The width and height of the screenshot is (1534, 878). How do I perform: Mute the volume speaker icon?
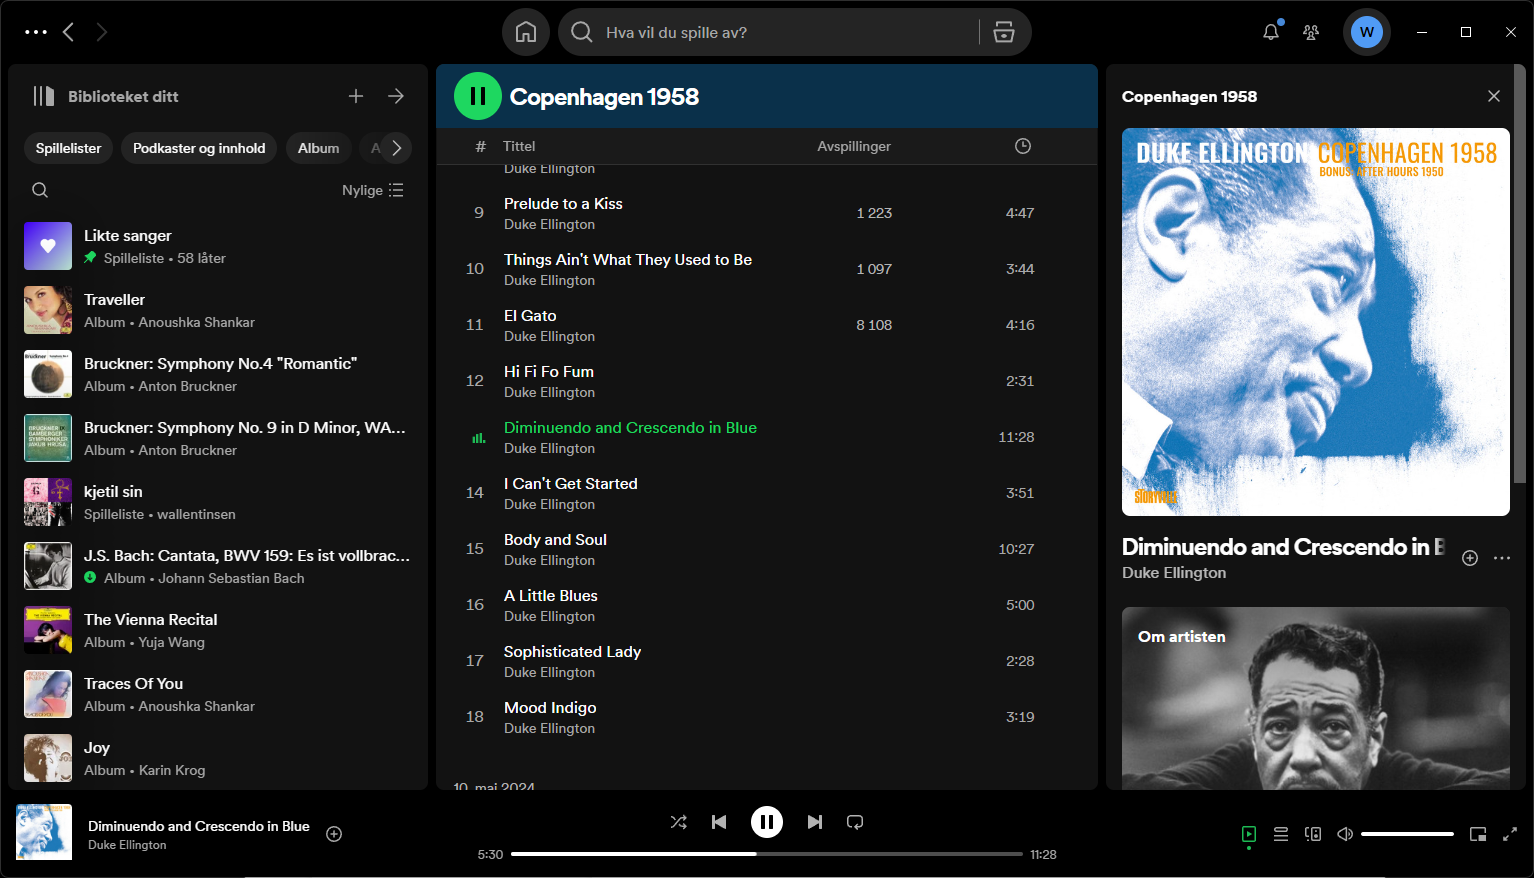pyautogui.click(x=1345, y=834)
